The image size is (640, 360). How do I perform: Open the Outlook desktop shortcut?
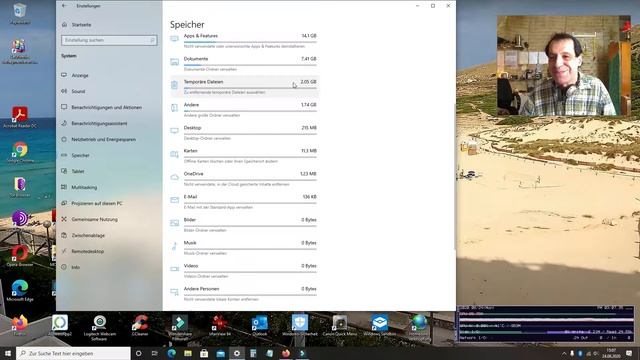260,325
